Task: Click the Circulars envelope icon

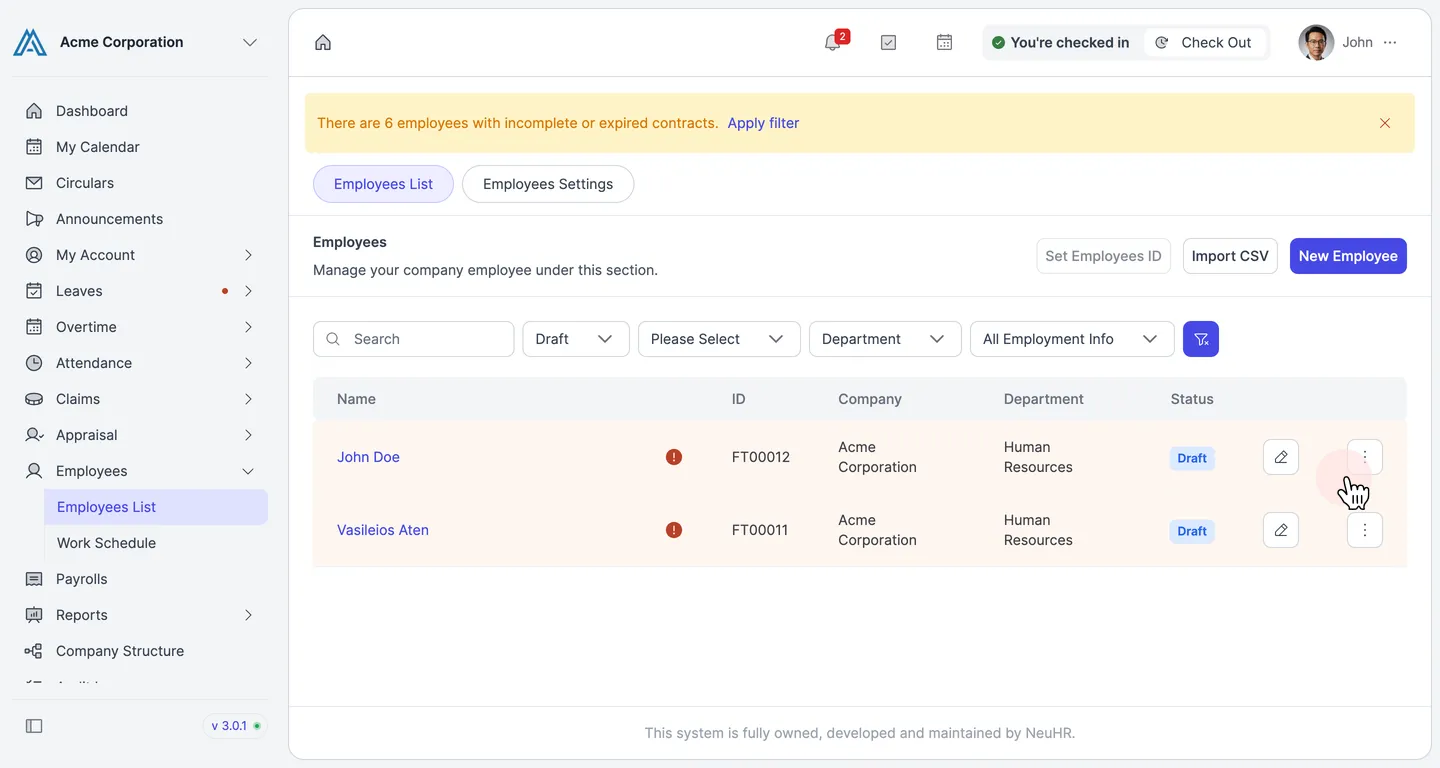Action: click(34, 183)
